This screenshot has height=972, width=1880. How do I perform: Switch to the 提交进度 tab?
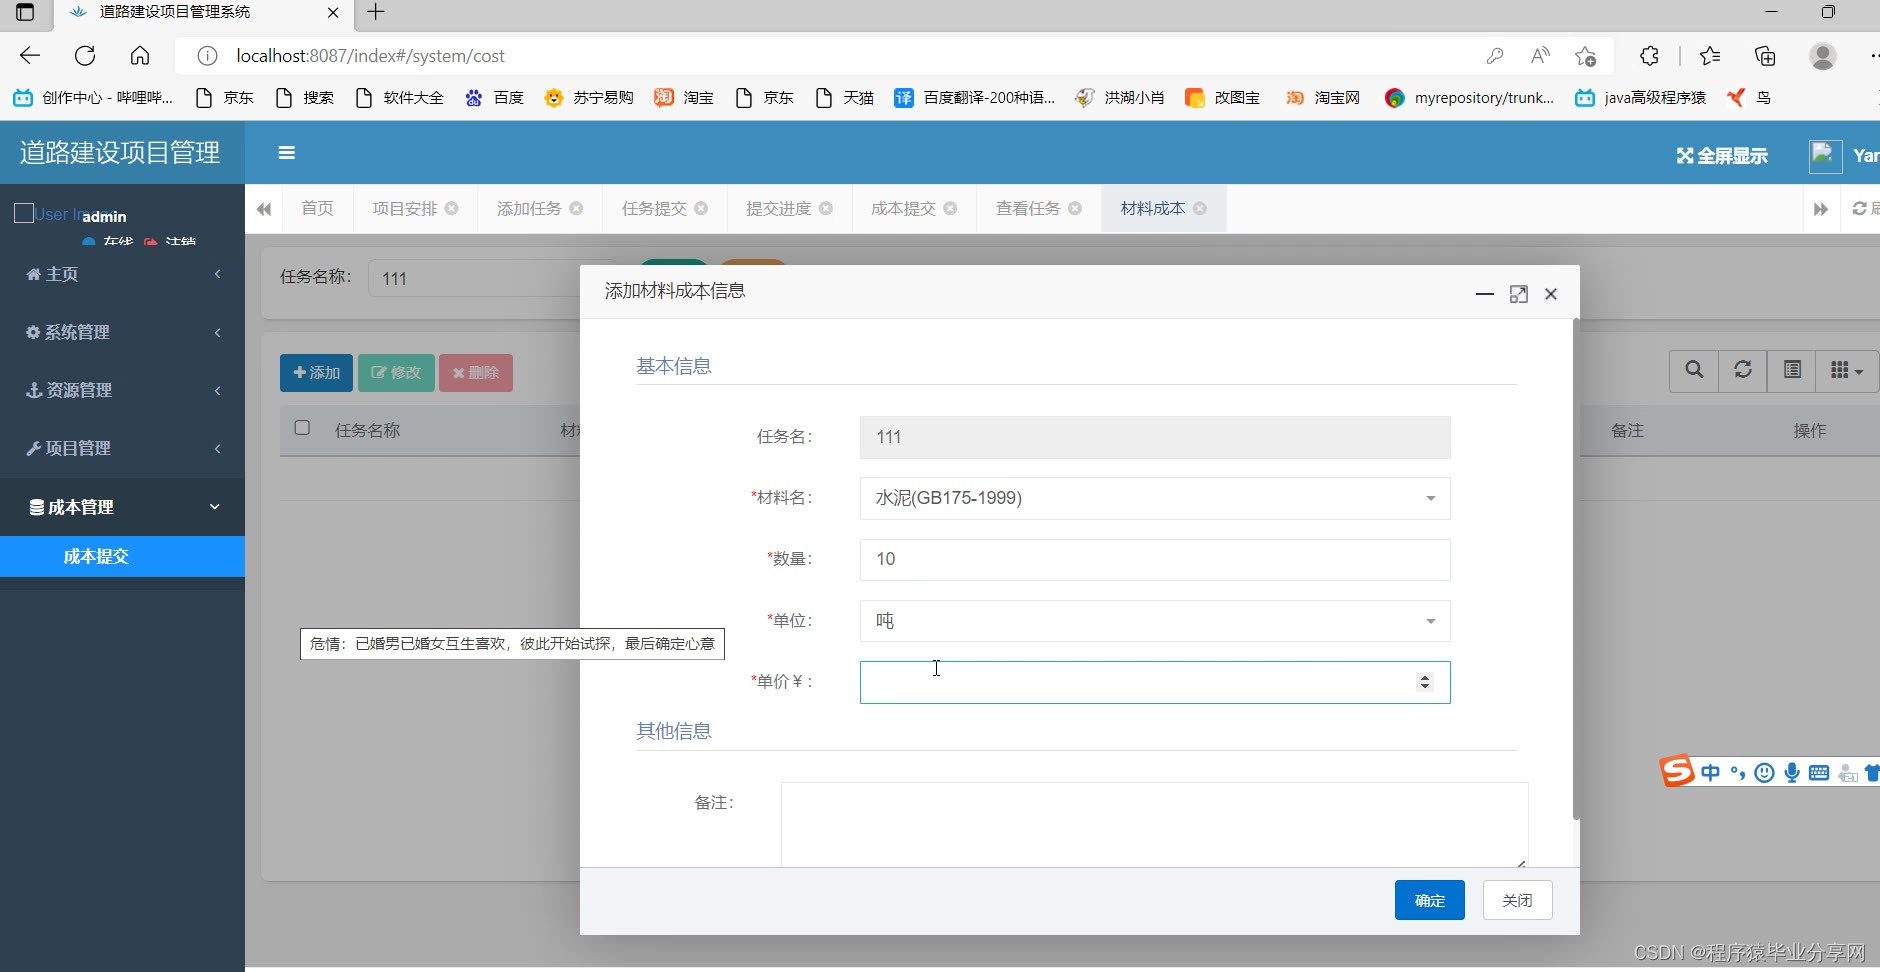tap(778, 208)
